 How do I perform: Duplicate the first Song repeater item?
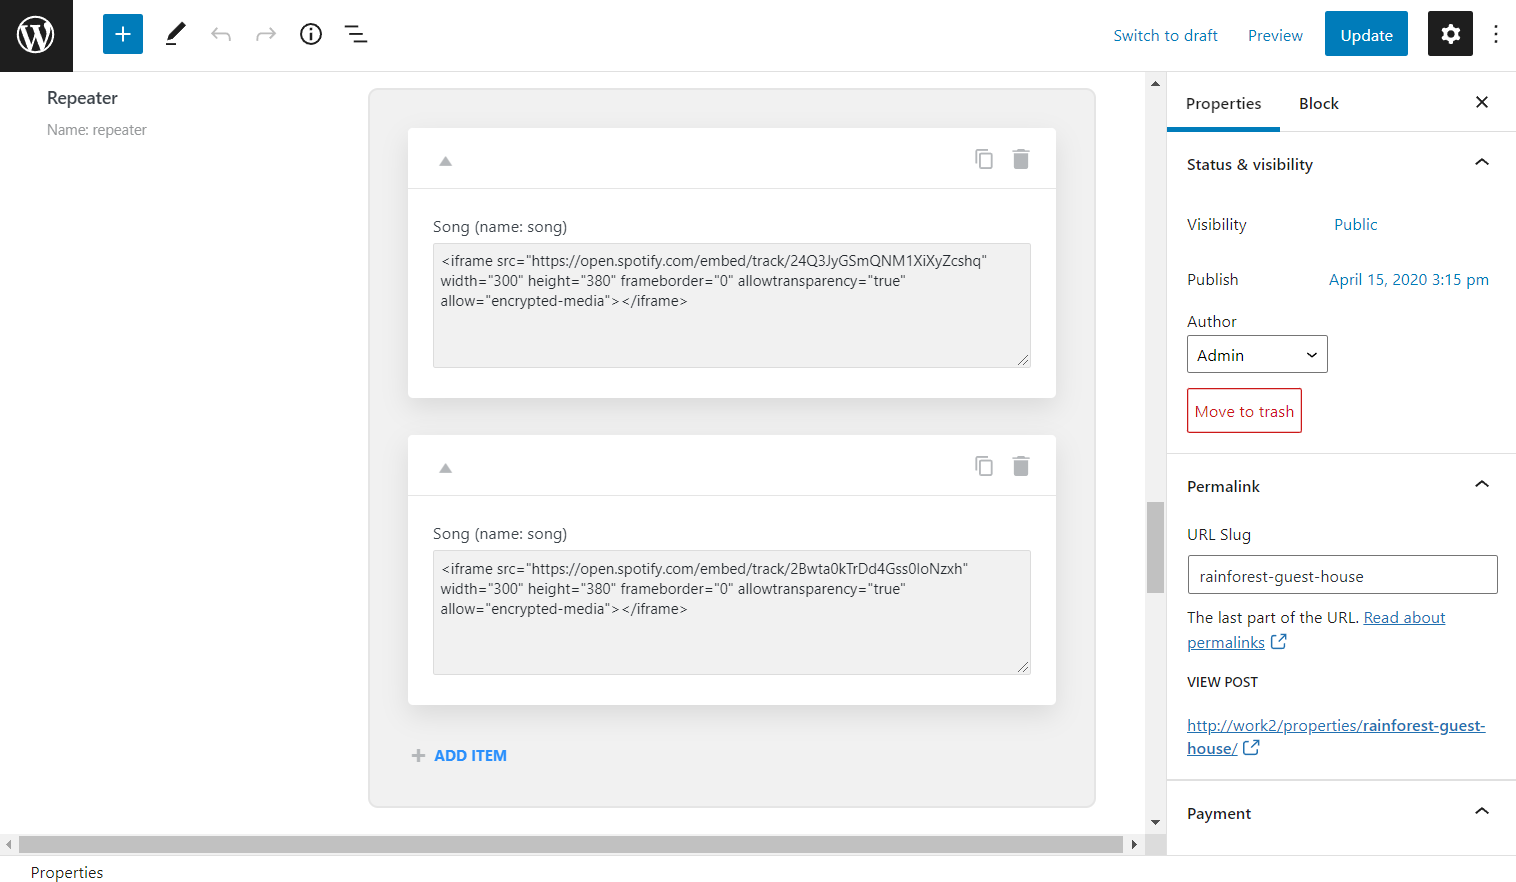click(984, 159)
